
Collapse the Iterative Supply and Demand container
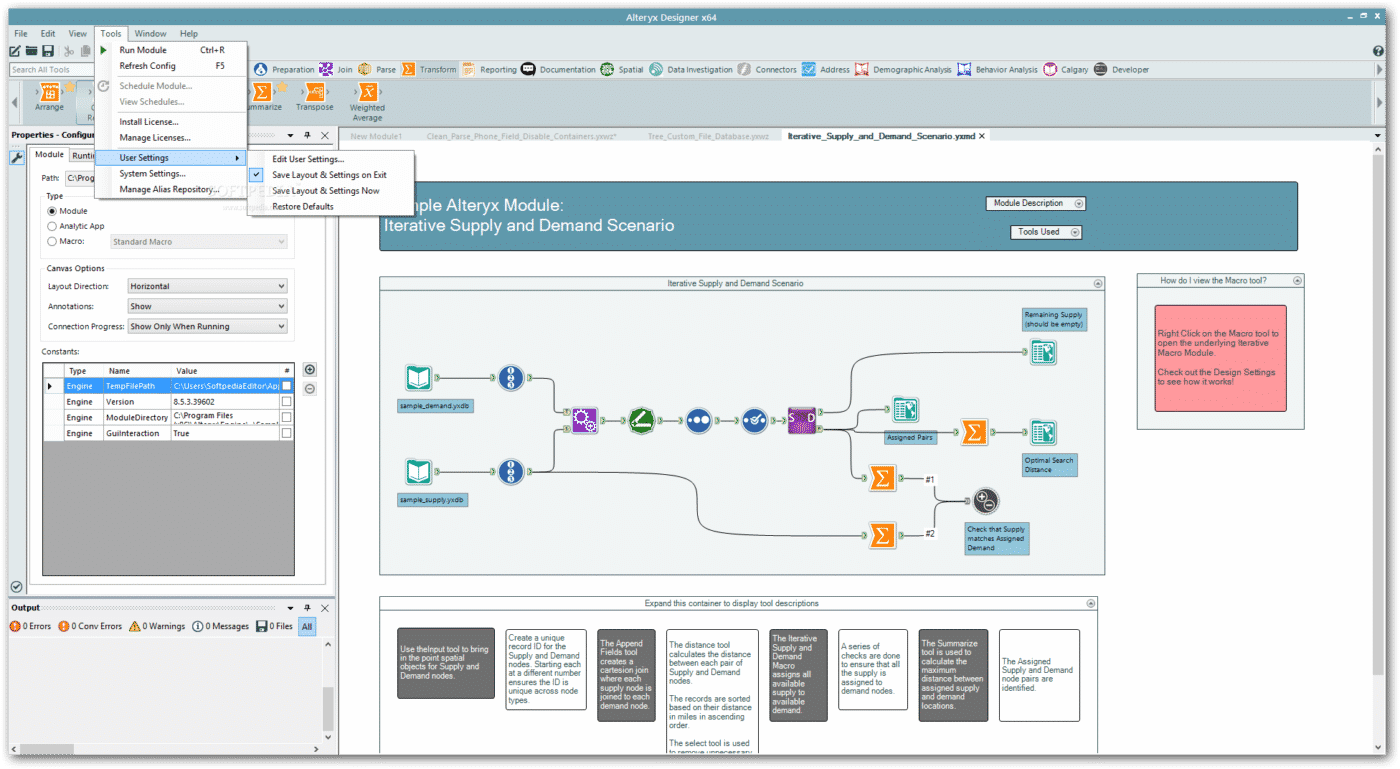coord(1098,283)
